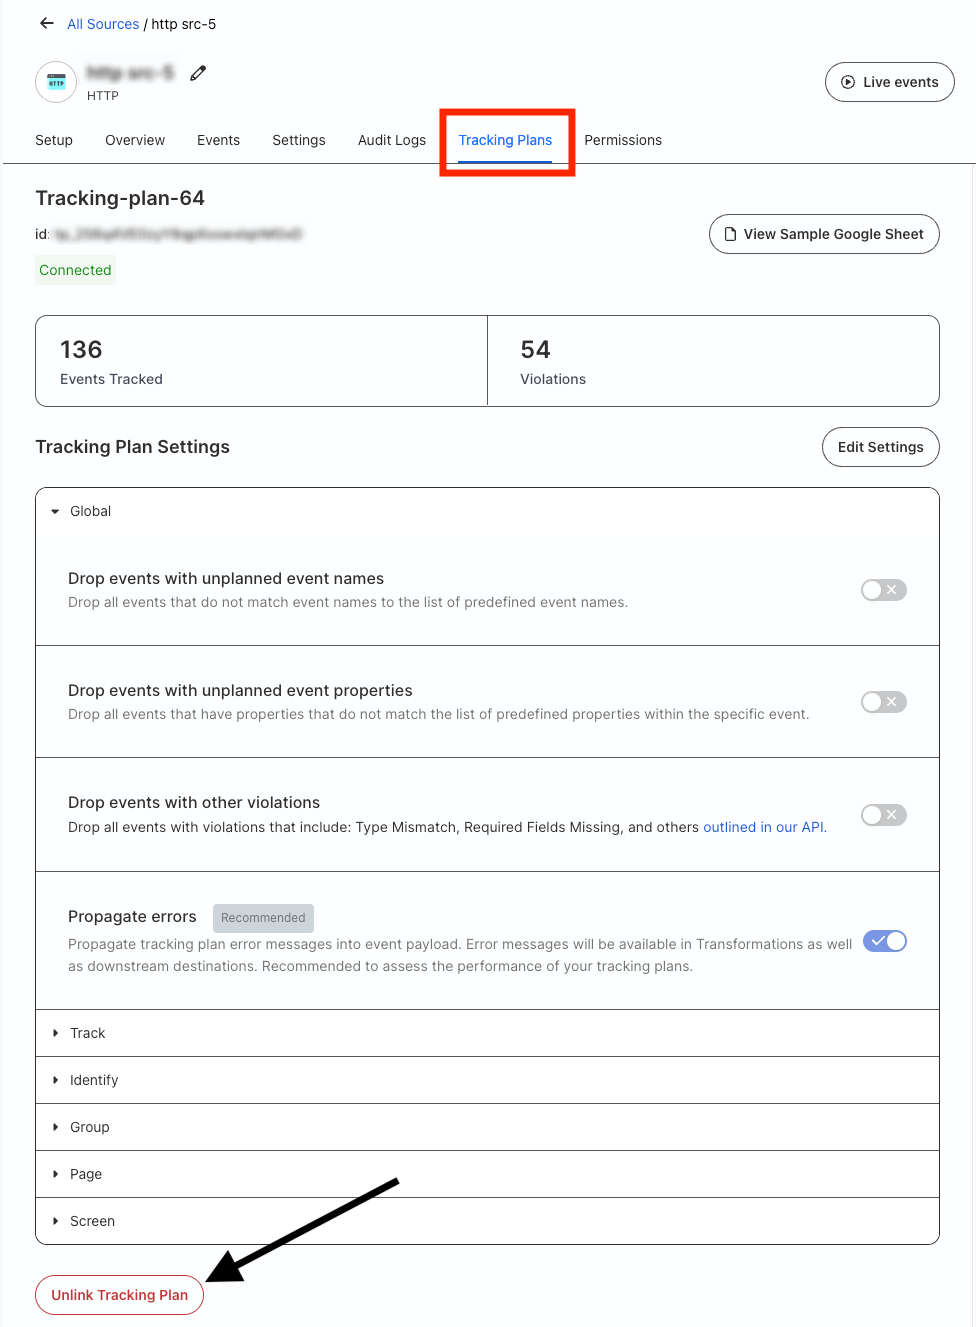The width and height of the screenshot is (976, 1327).
Task: Open the Permissions tab
Action: pos(623,140)
